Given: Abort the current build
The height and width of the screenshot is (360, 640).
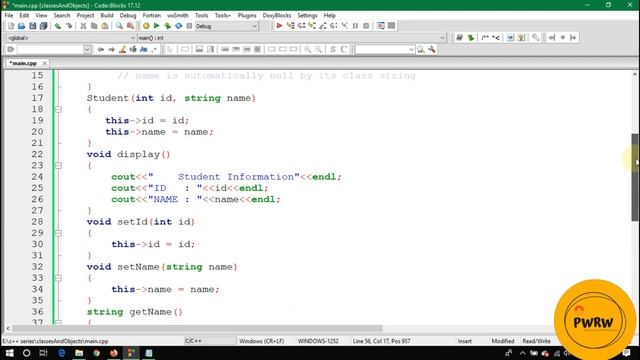Looking at the screenshot, I should [189, 26].
